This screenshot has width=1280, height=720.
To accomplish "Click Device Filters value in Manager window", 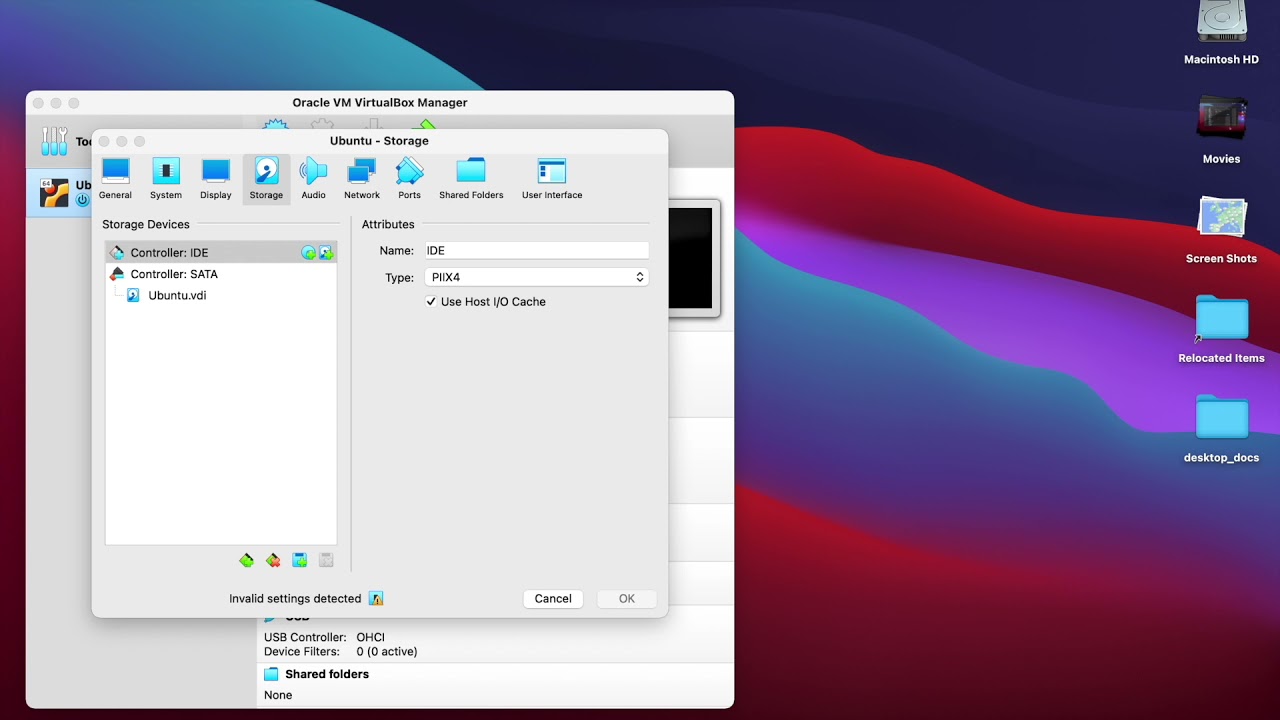I will tap(387, 652).
